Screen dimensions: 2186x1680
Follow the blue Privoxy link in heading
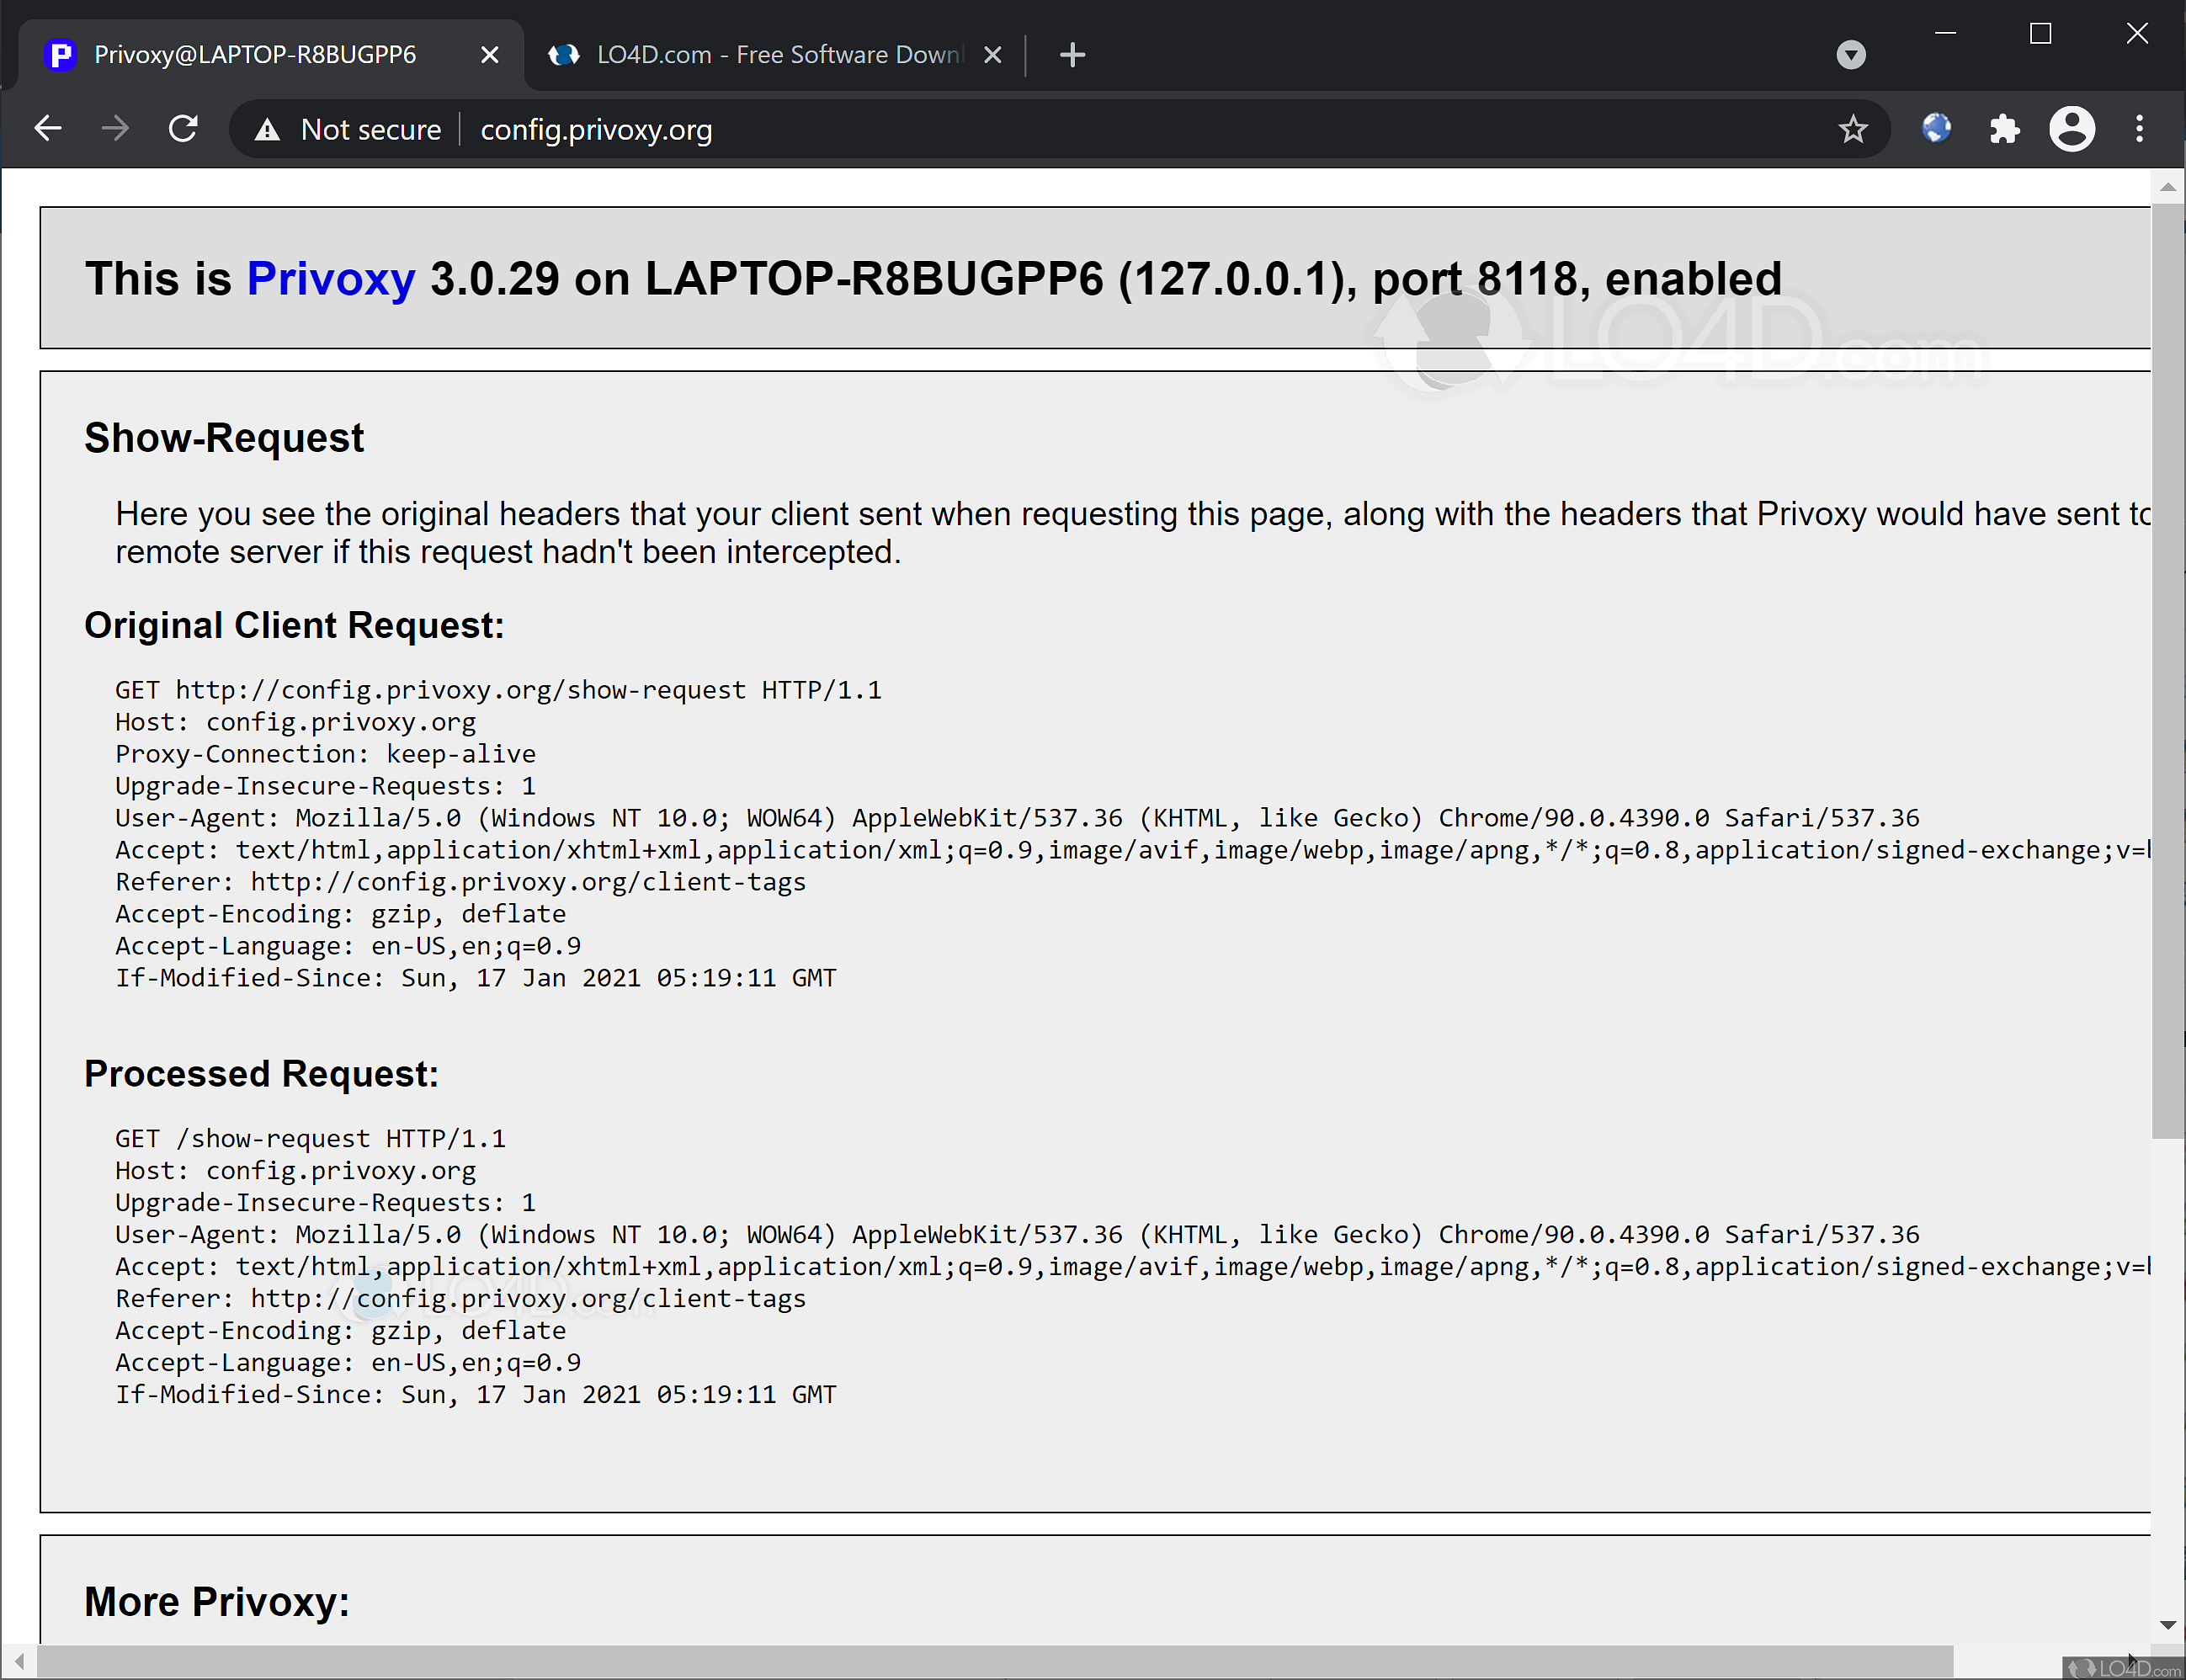click(x=330, y=279)
